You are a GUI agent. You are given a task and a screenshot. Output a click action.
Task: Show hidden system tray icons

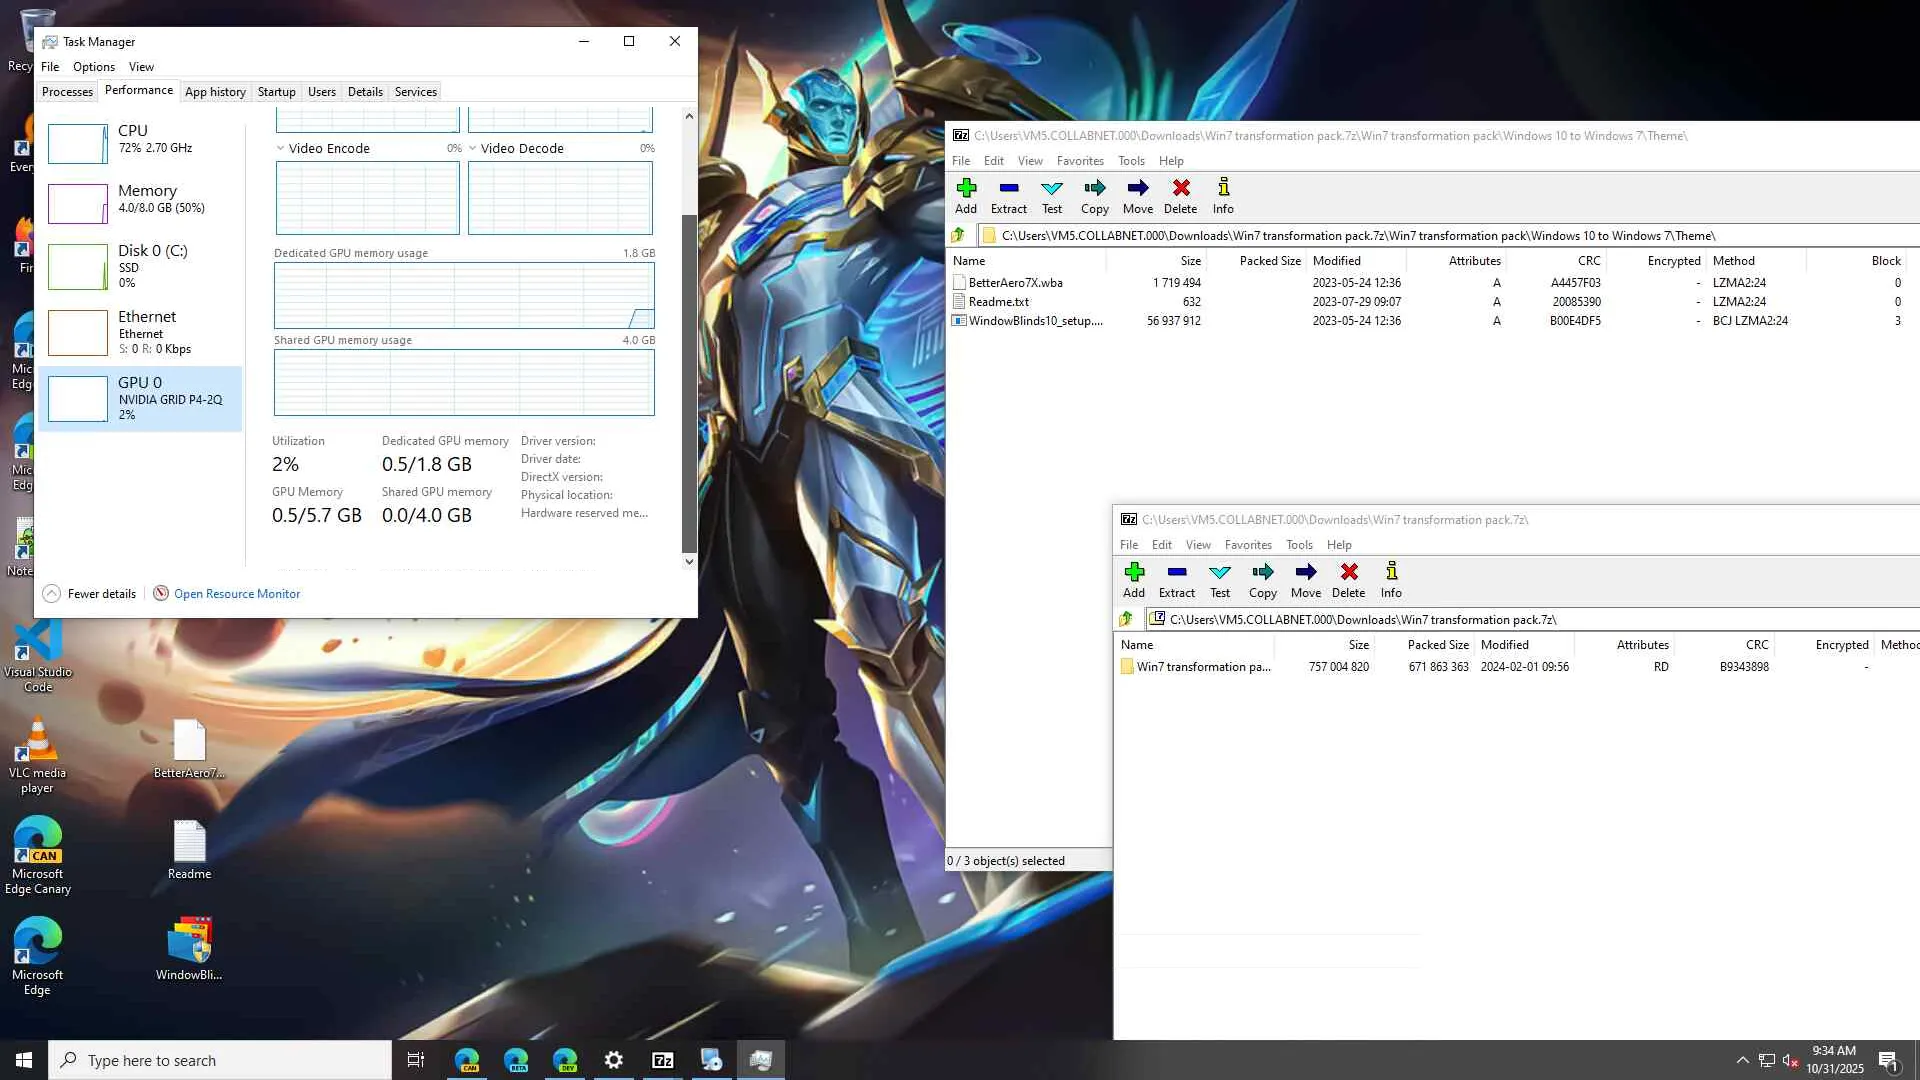pos(1742,1060)
